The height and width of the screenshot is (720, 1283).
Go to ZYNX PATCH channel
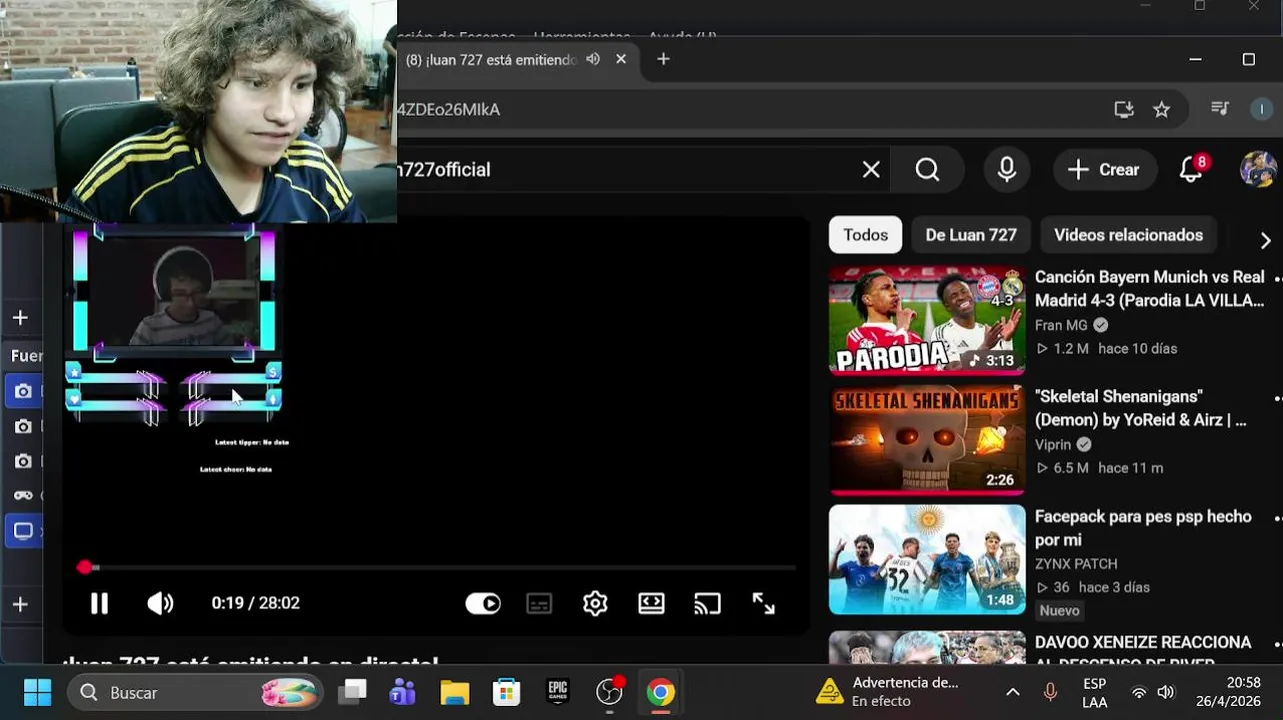(x=1076, y=564)
